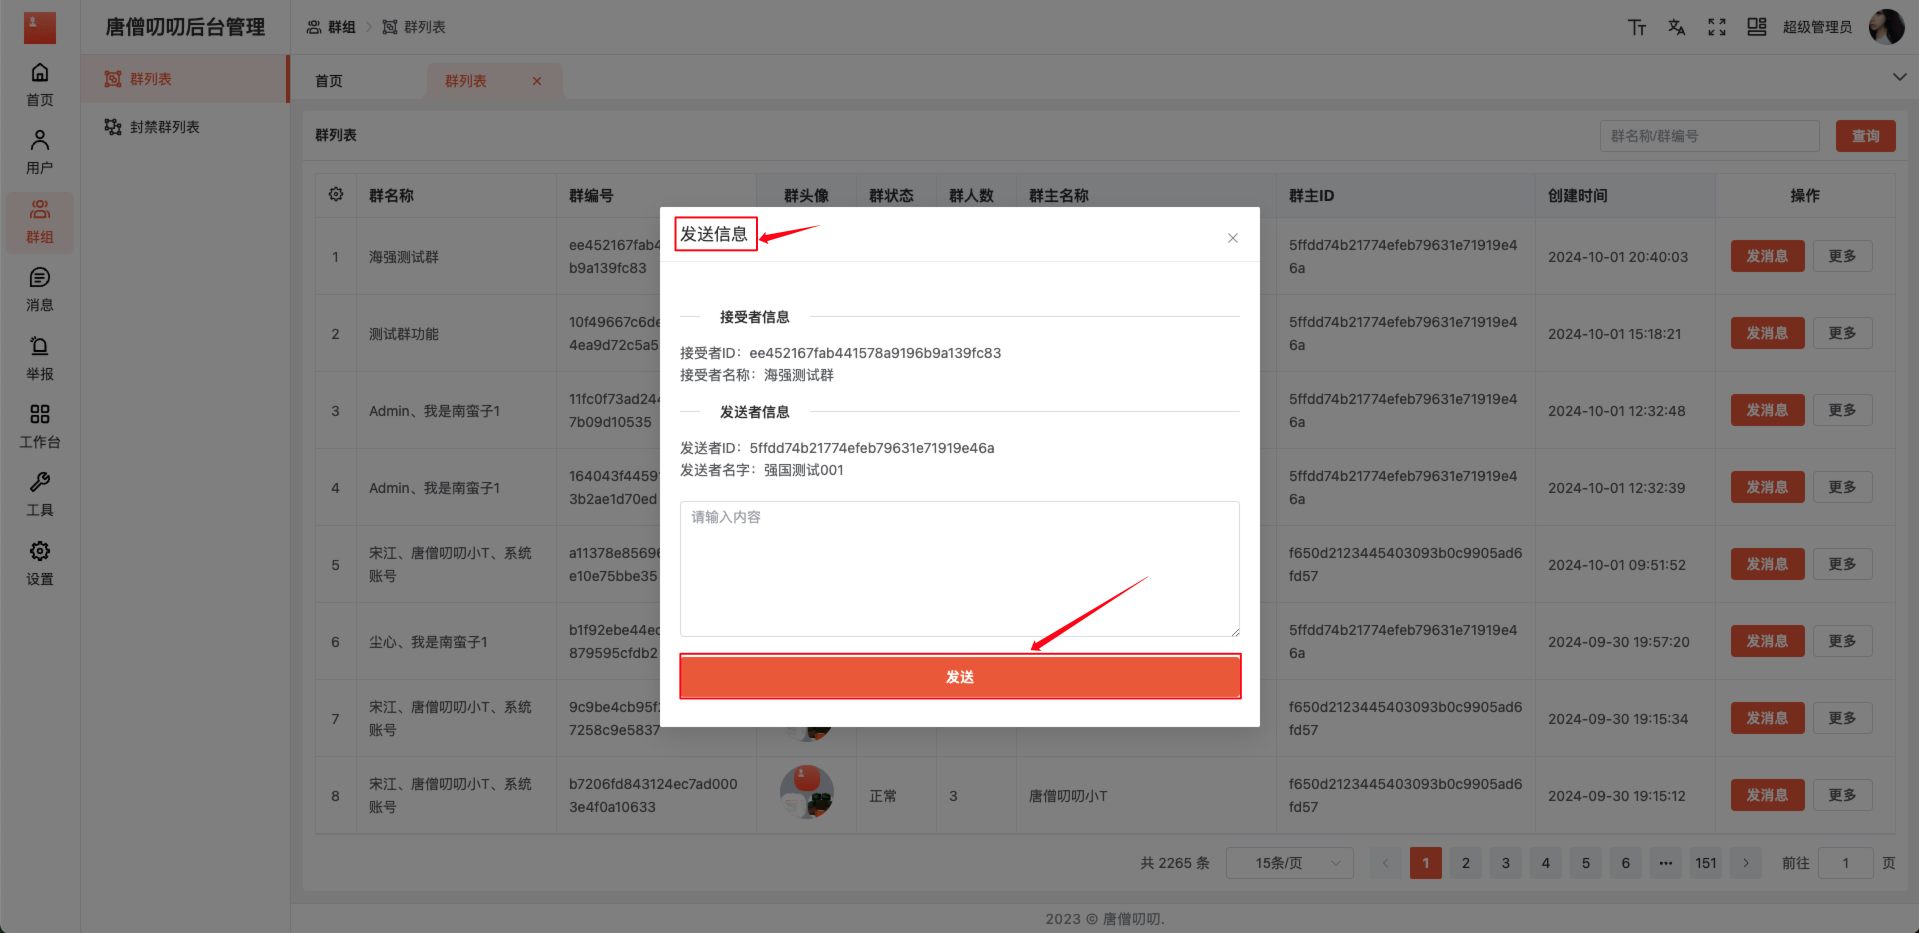This screenshot has height=933, width=1919.
Task: Open the 消息 sidebar icon
Action: point(39,289)
